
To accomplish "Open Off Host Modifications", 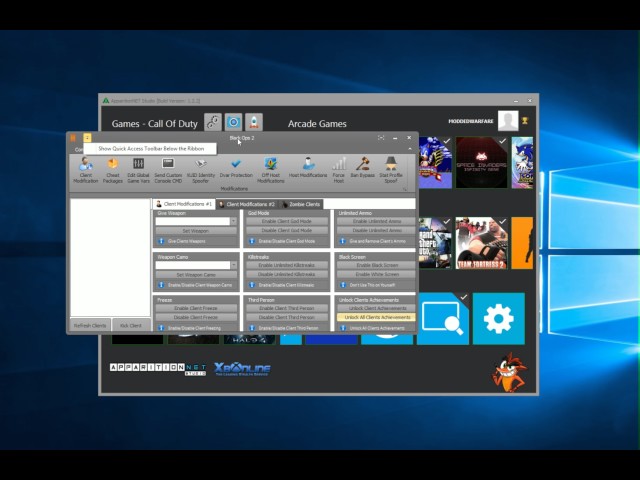I will point(271,170).
